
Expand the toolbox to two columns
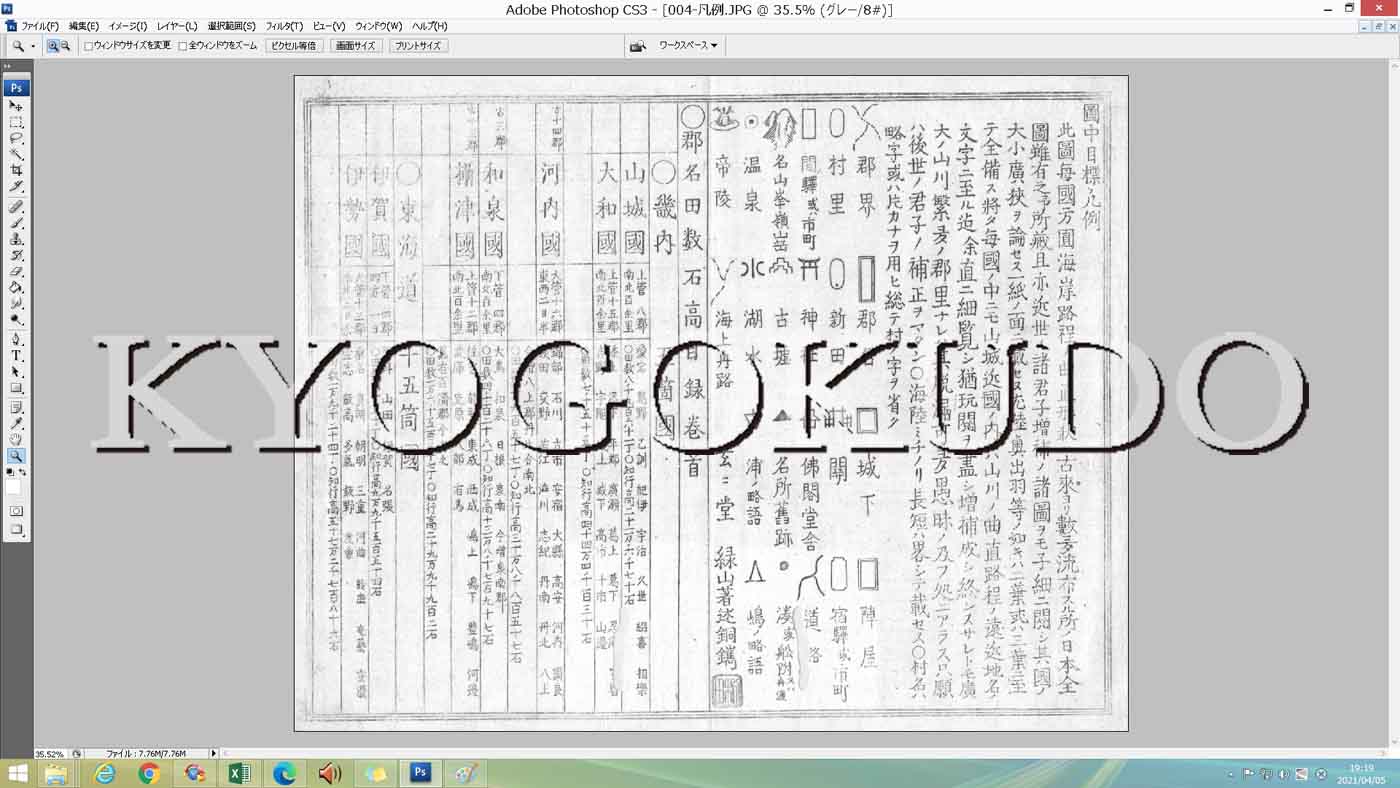pyautogui.click(x=8, y=67)
